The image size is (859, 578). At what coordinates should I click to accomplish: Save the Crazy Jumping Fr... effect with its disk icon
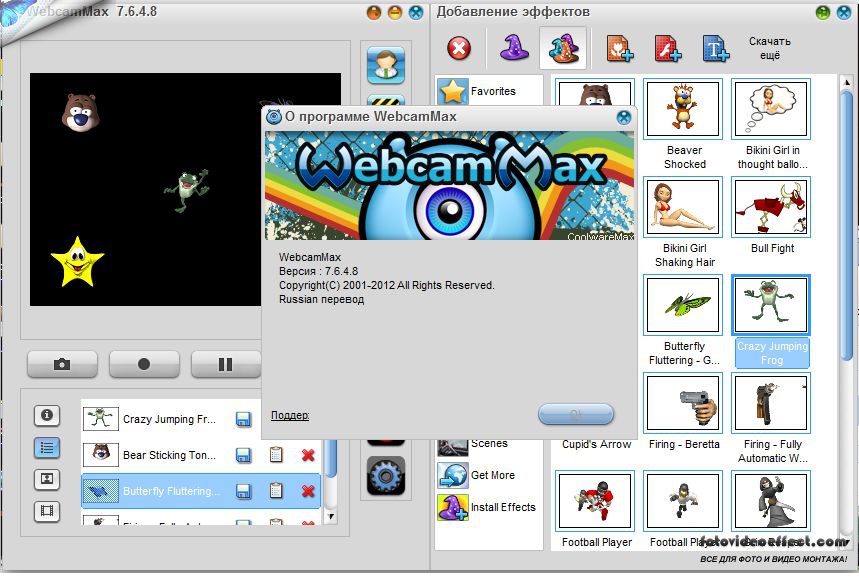(243, 419)
